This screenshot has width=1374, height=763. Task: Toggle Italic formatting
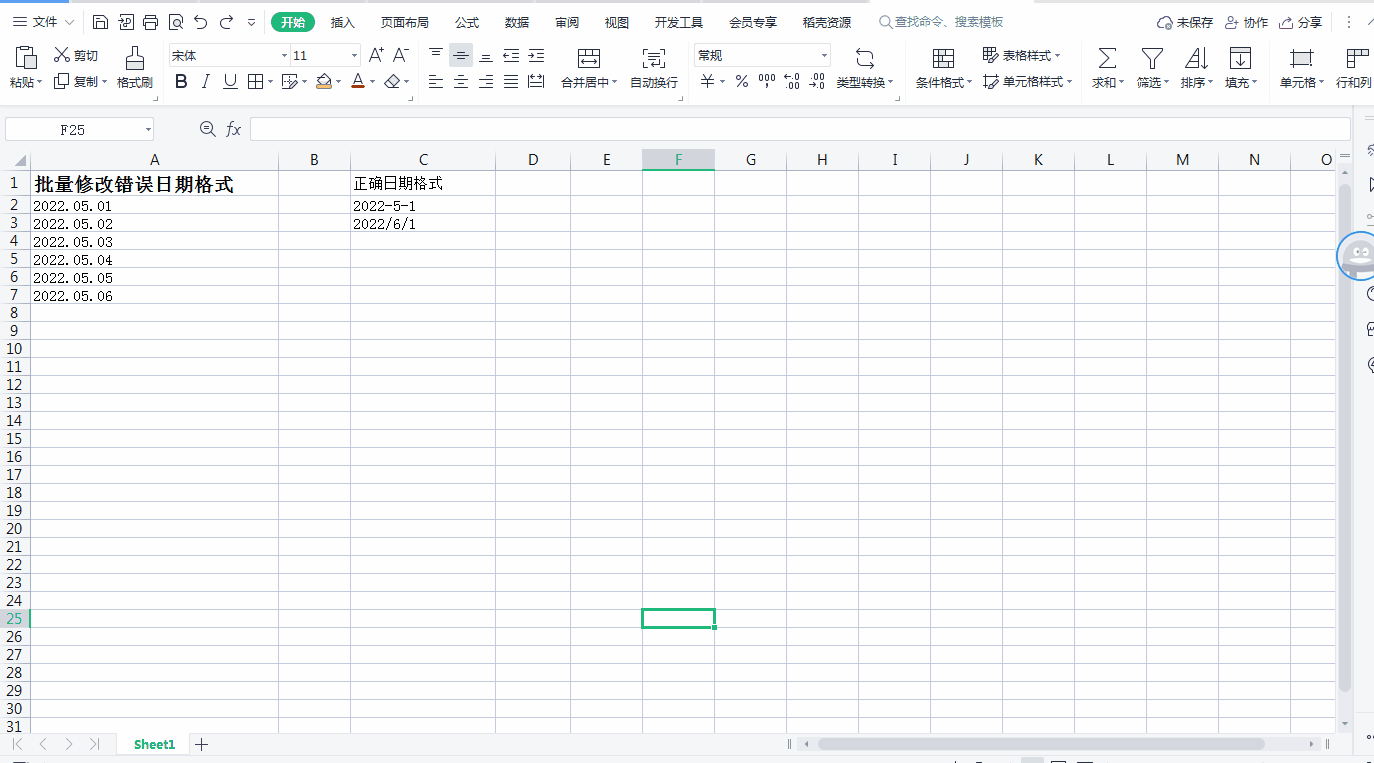(206, 82)
